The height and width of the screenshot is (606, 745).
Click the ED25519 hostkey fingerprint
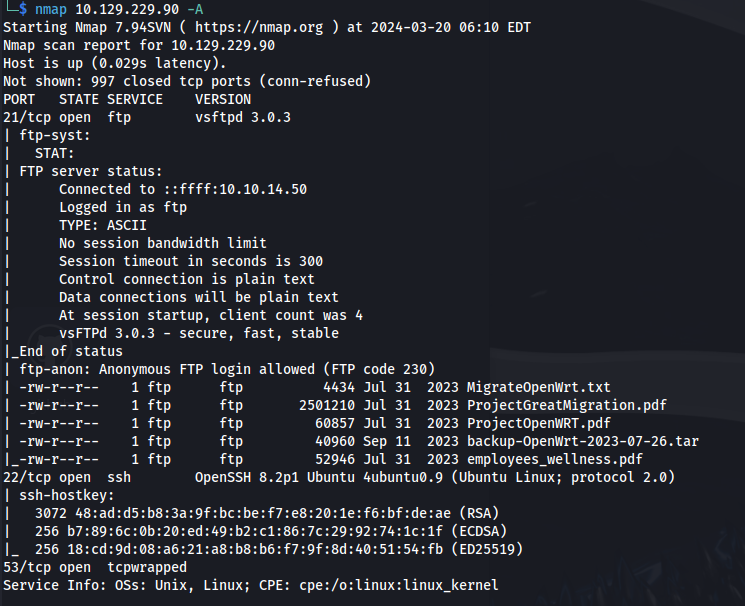(255, 549)
